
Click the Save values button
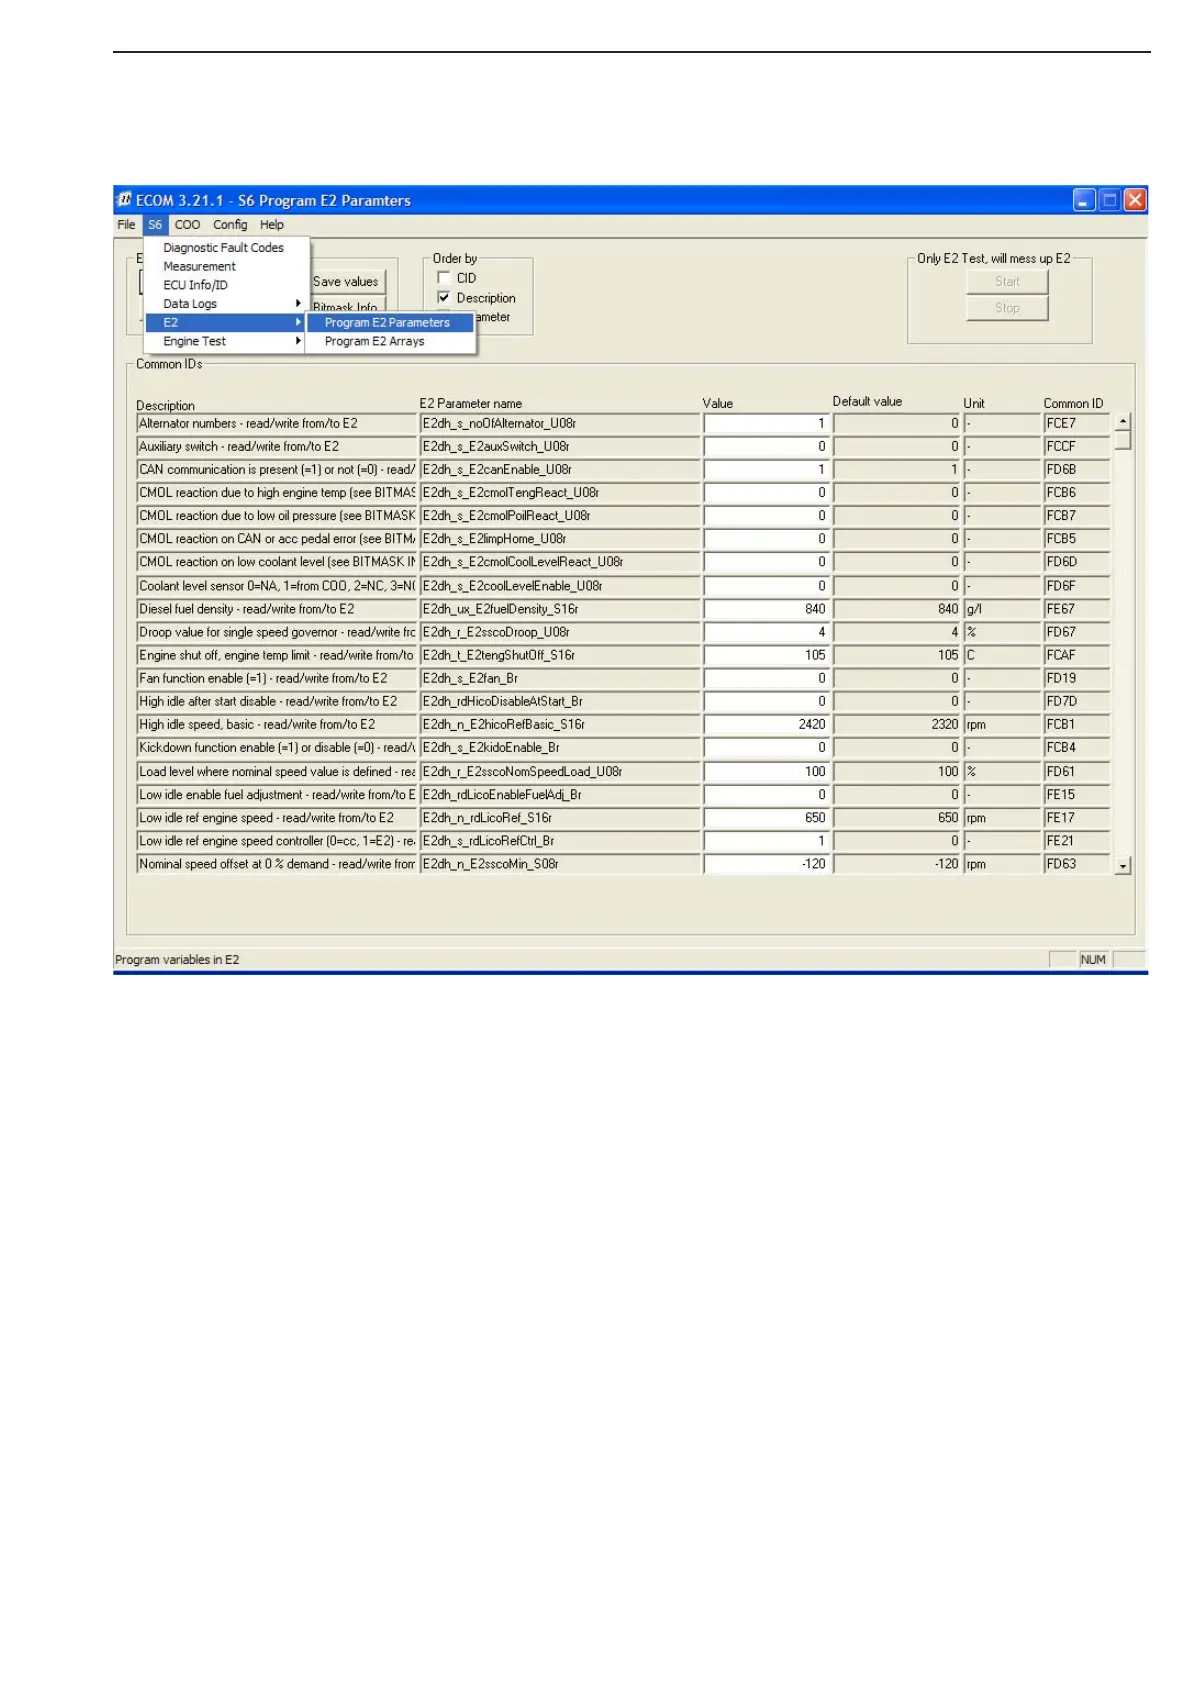347,282
